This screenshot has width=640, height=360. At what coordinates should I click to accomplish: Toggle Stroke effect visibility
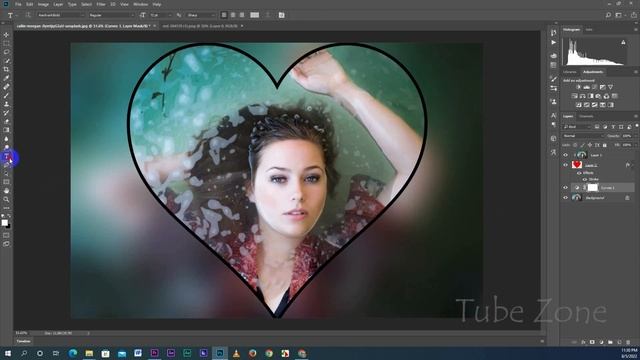[584, 179]
